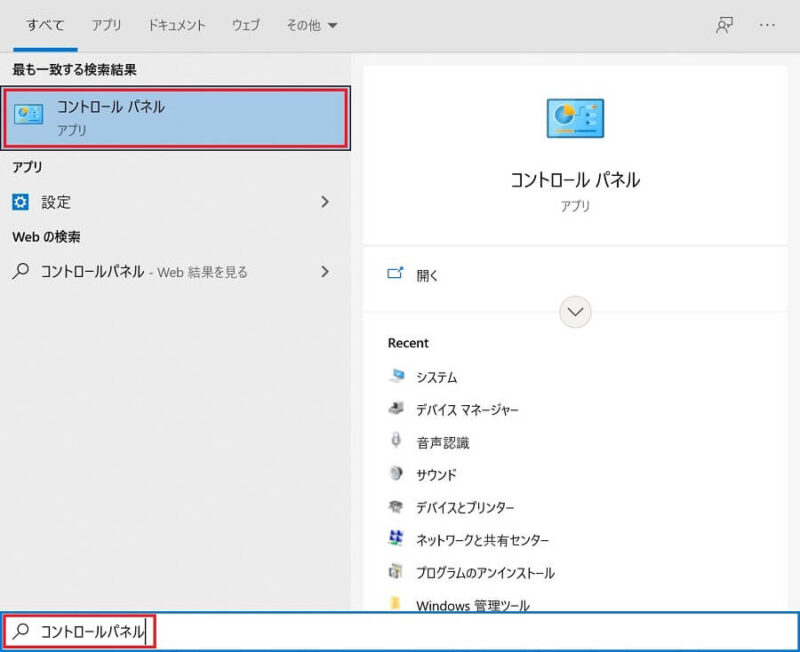This screenshot has height=652, width=800.
Task: Click the open-window icon beside 開く
Action: tap(395, 274)
